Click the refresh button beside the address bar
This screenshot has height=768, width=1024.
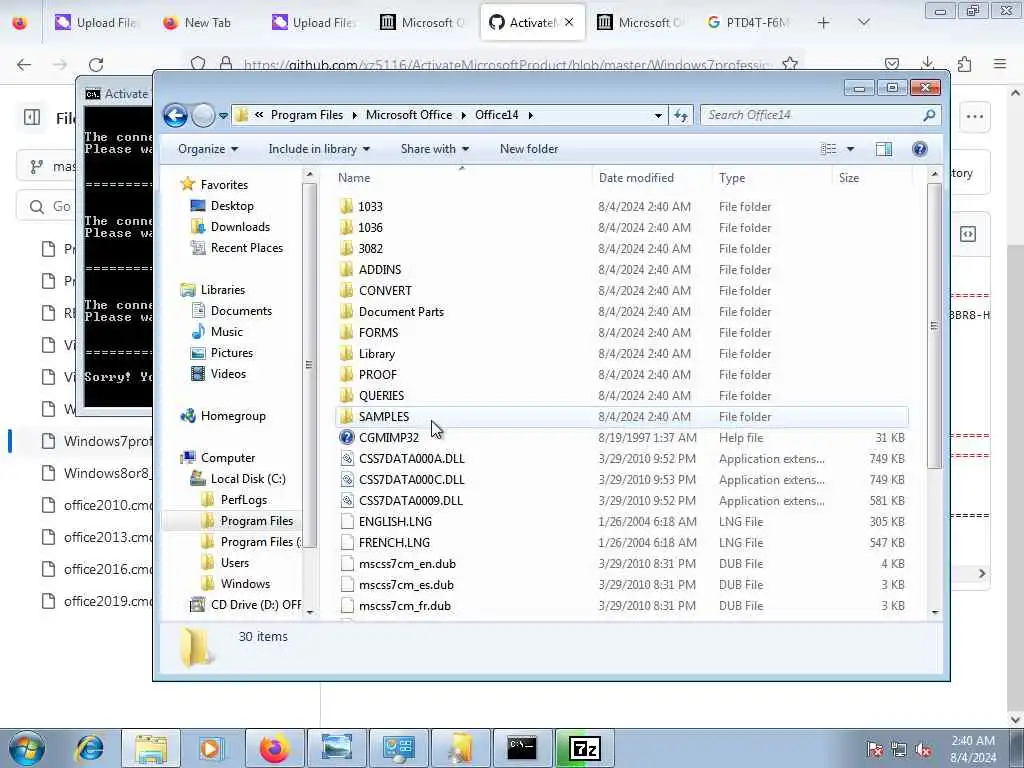tap(681, 115)
